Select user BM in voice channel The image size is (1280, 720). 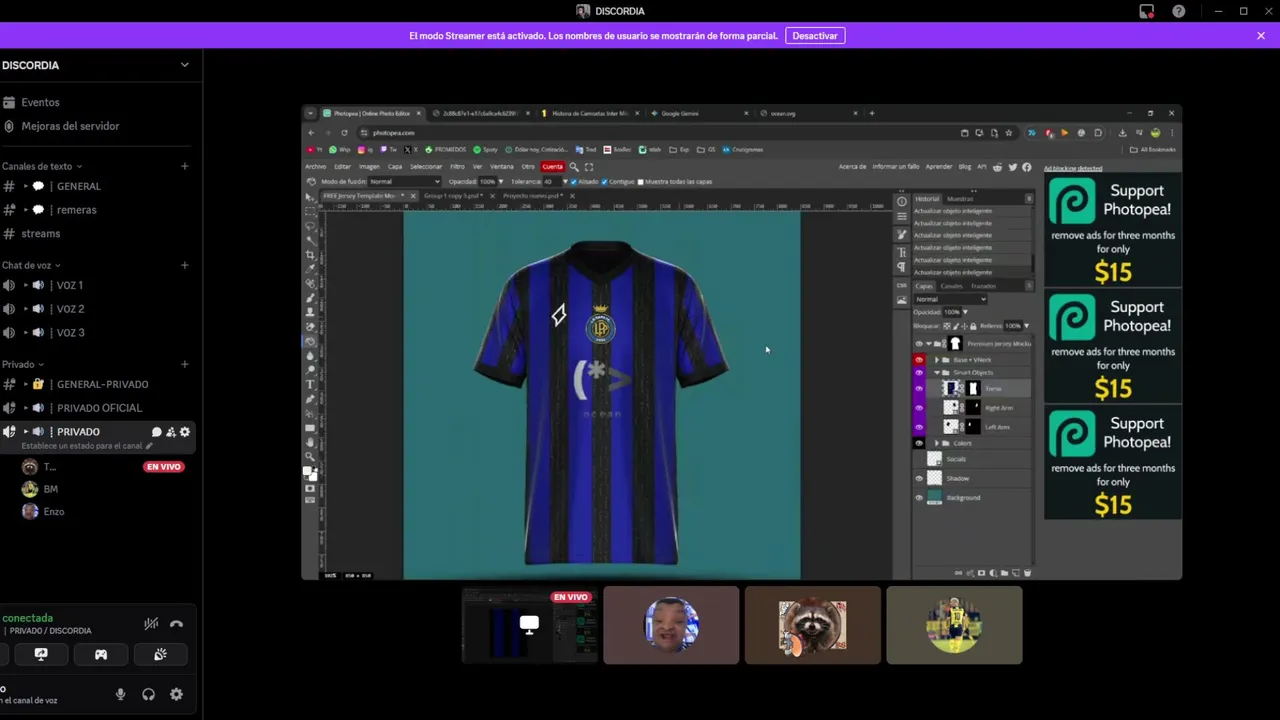point(50,489)
